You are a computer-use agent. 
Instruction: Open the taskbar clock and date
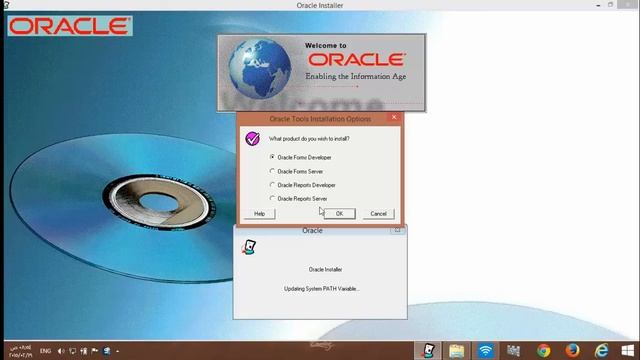pyautogui.click(x=20, y=351)
